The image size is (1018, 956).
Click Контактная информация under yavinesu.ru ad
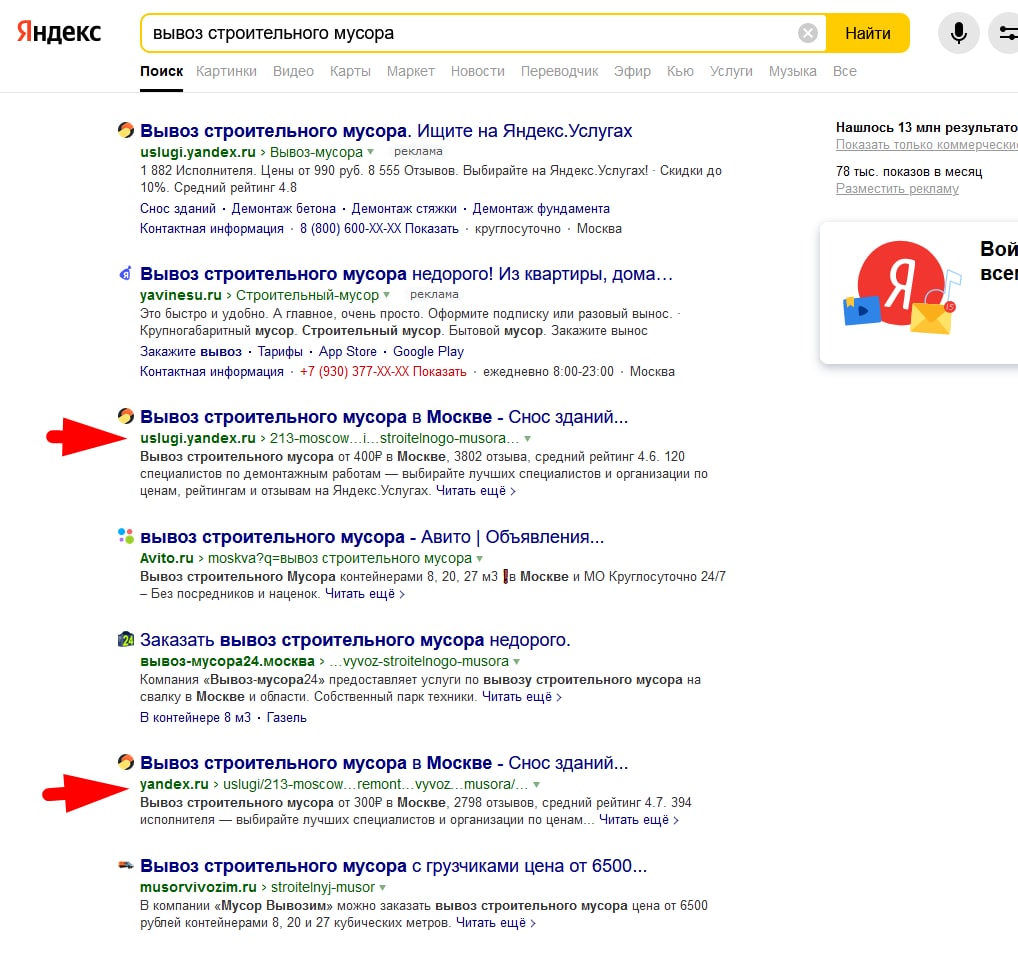click(212, 371)
